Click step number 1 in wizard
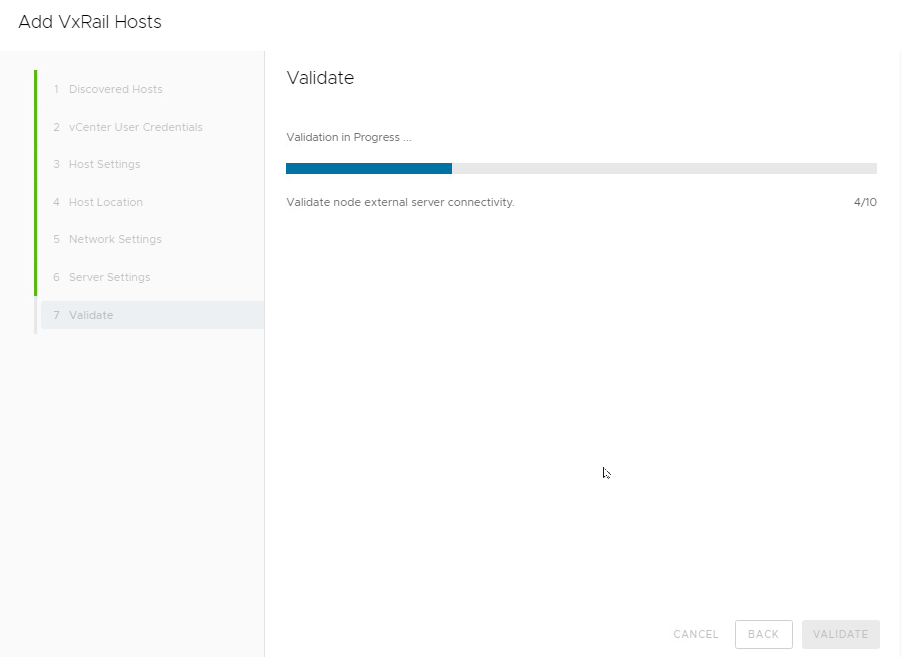 pyautogui.click(x=56, y=89)
